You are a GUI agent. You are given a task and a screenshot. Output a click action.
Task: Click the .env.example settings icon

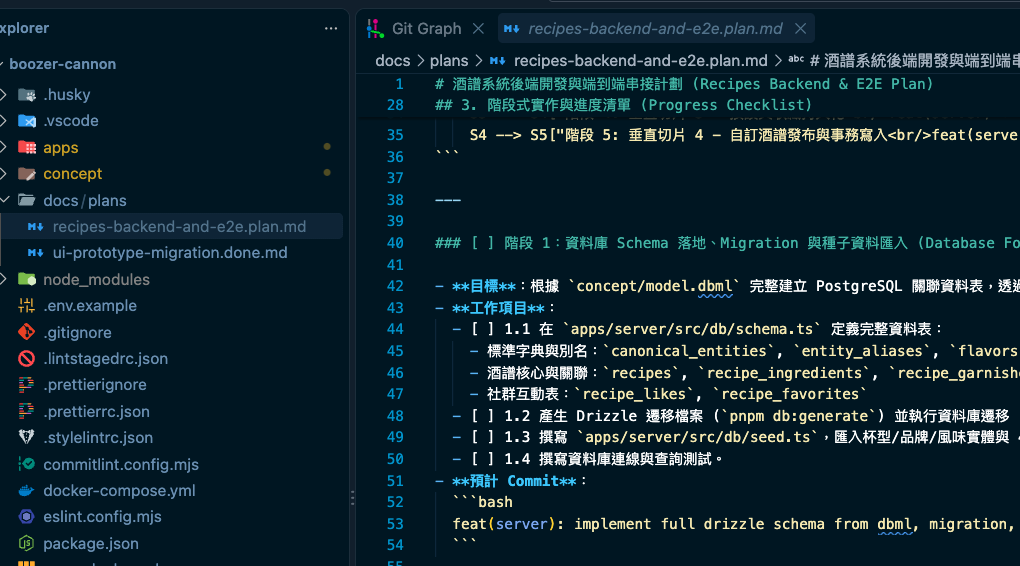pos(27,306)
